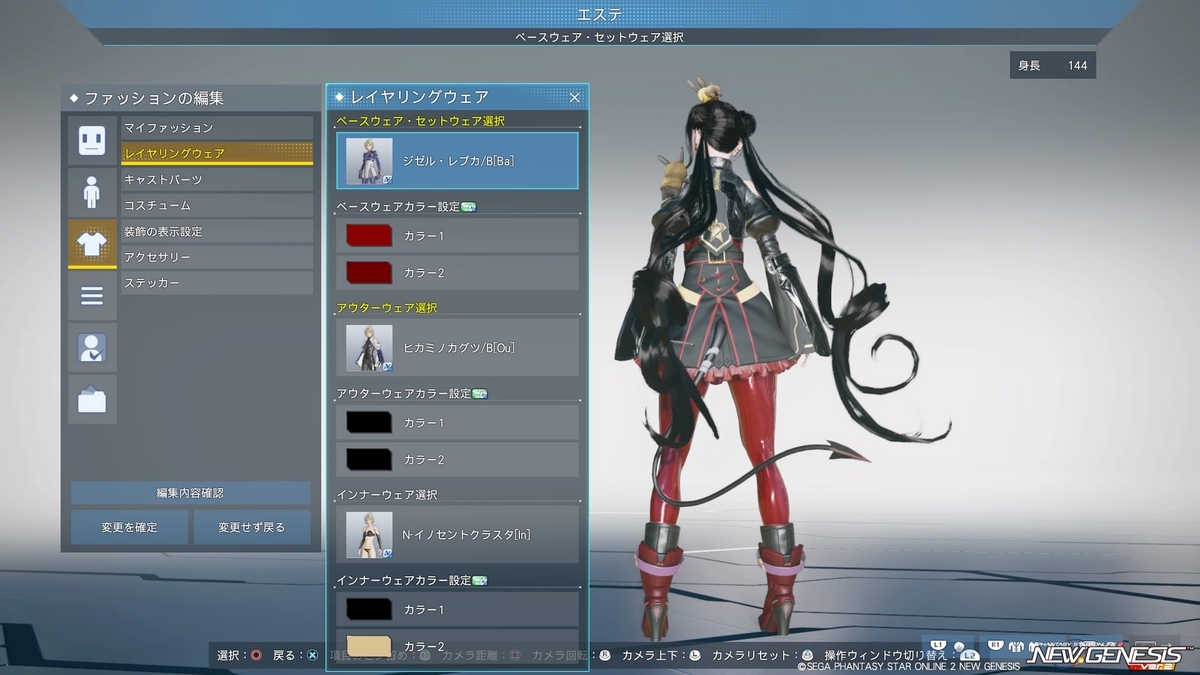Pick inner wear カラー1 black swatch
1200x675 pixels.
pos(368,609)
